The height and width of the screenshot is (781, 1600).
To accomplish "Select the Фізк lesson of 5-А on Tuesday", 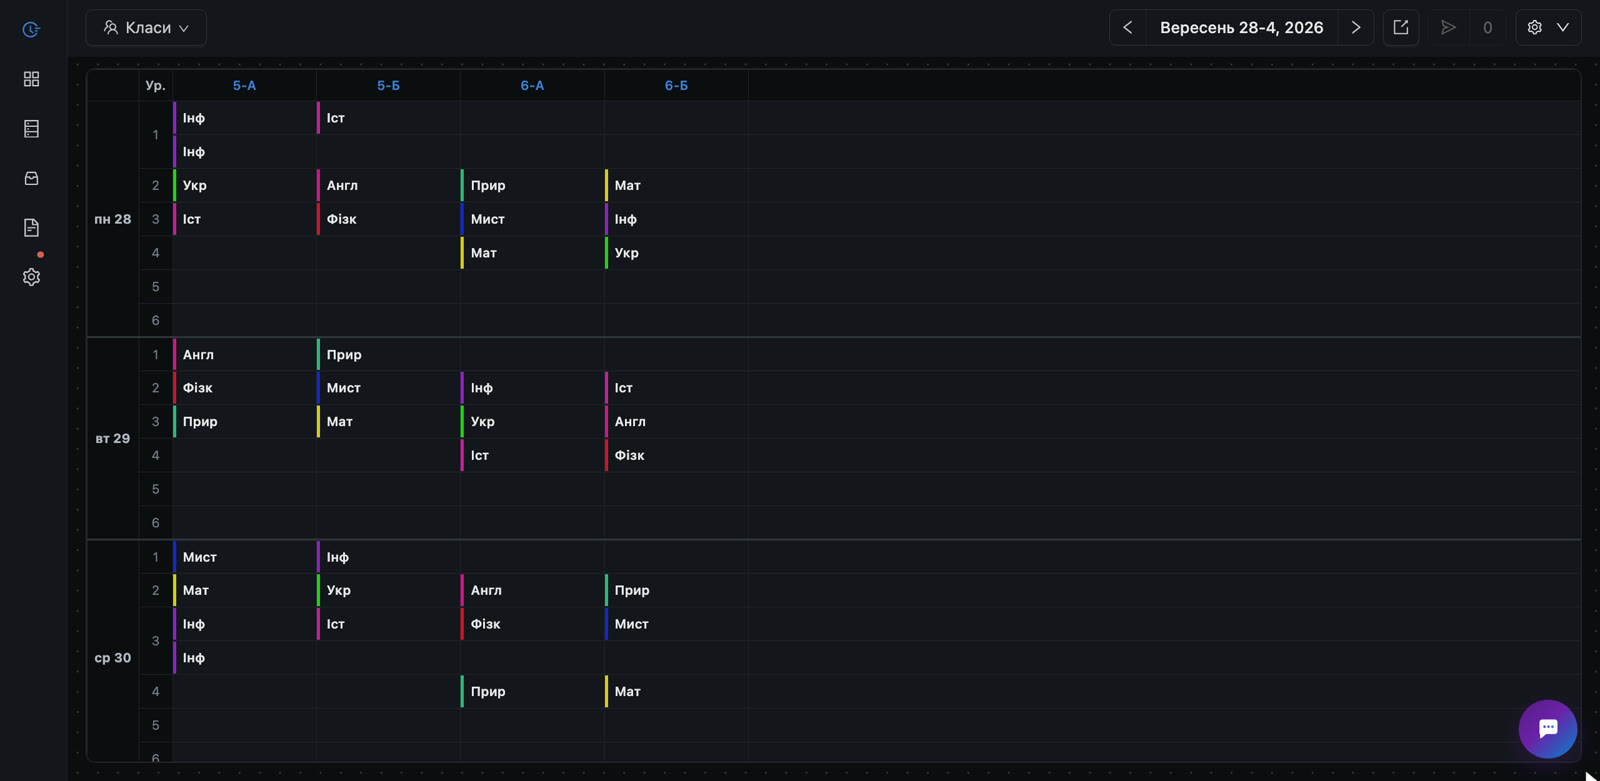I will (x=245, y=388).
